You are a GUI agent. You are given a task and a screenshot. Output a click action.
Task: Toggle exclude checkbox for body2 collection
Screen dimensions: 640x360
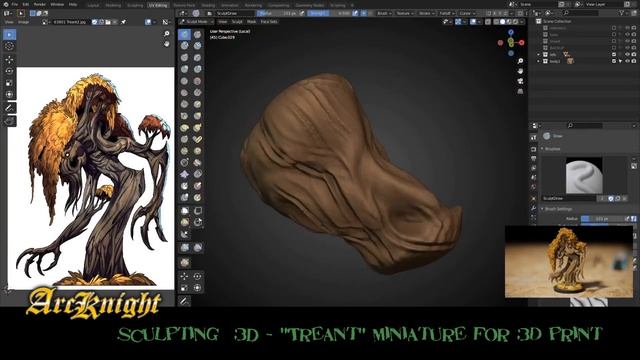point(613,61)
